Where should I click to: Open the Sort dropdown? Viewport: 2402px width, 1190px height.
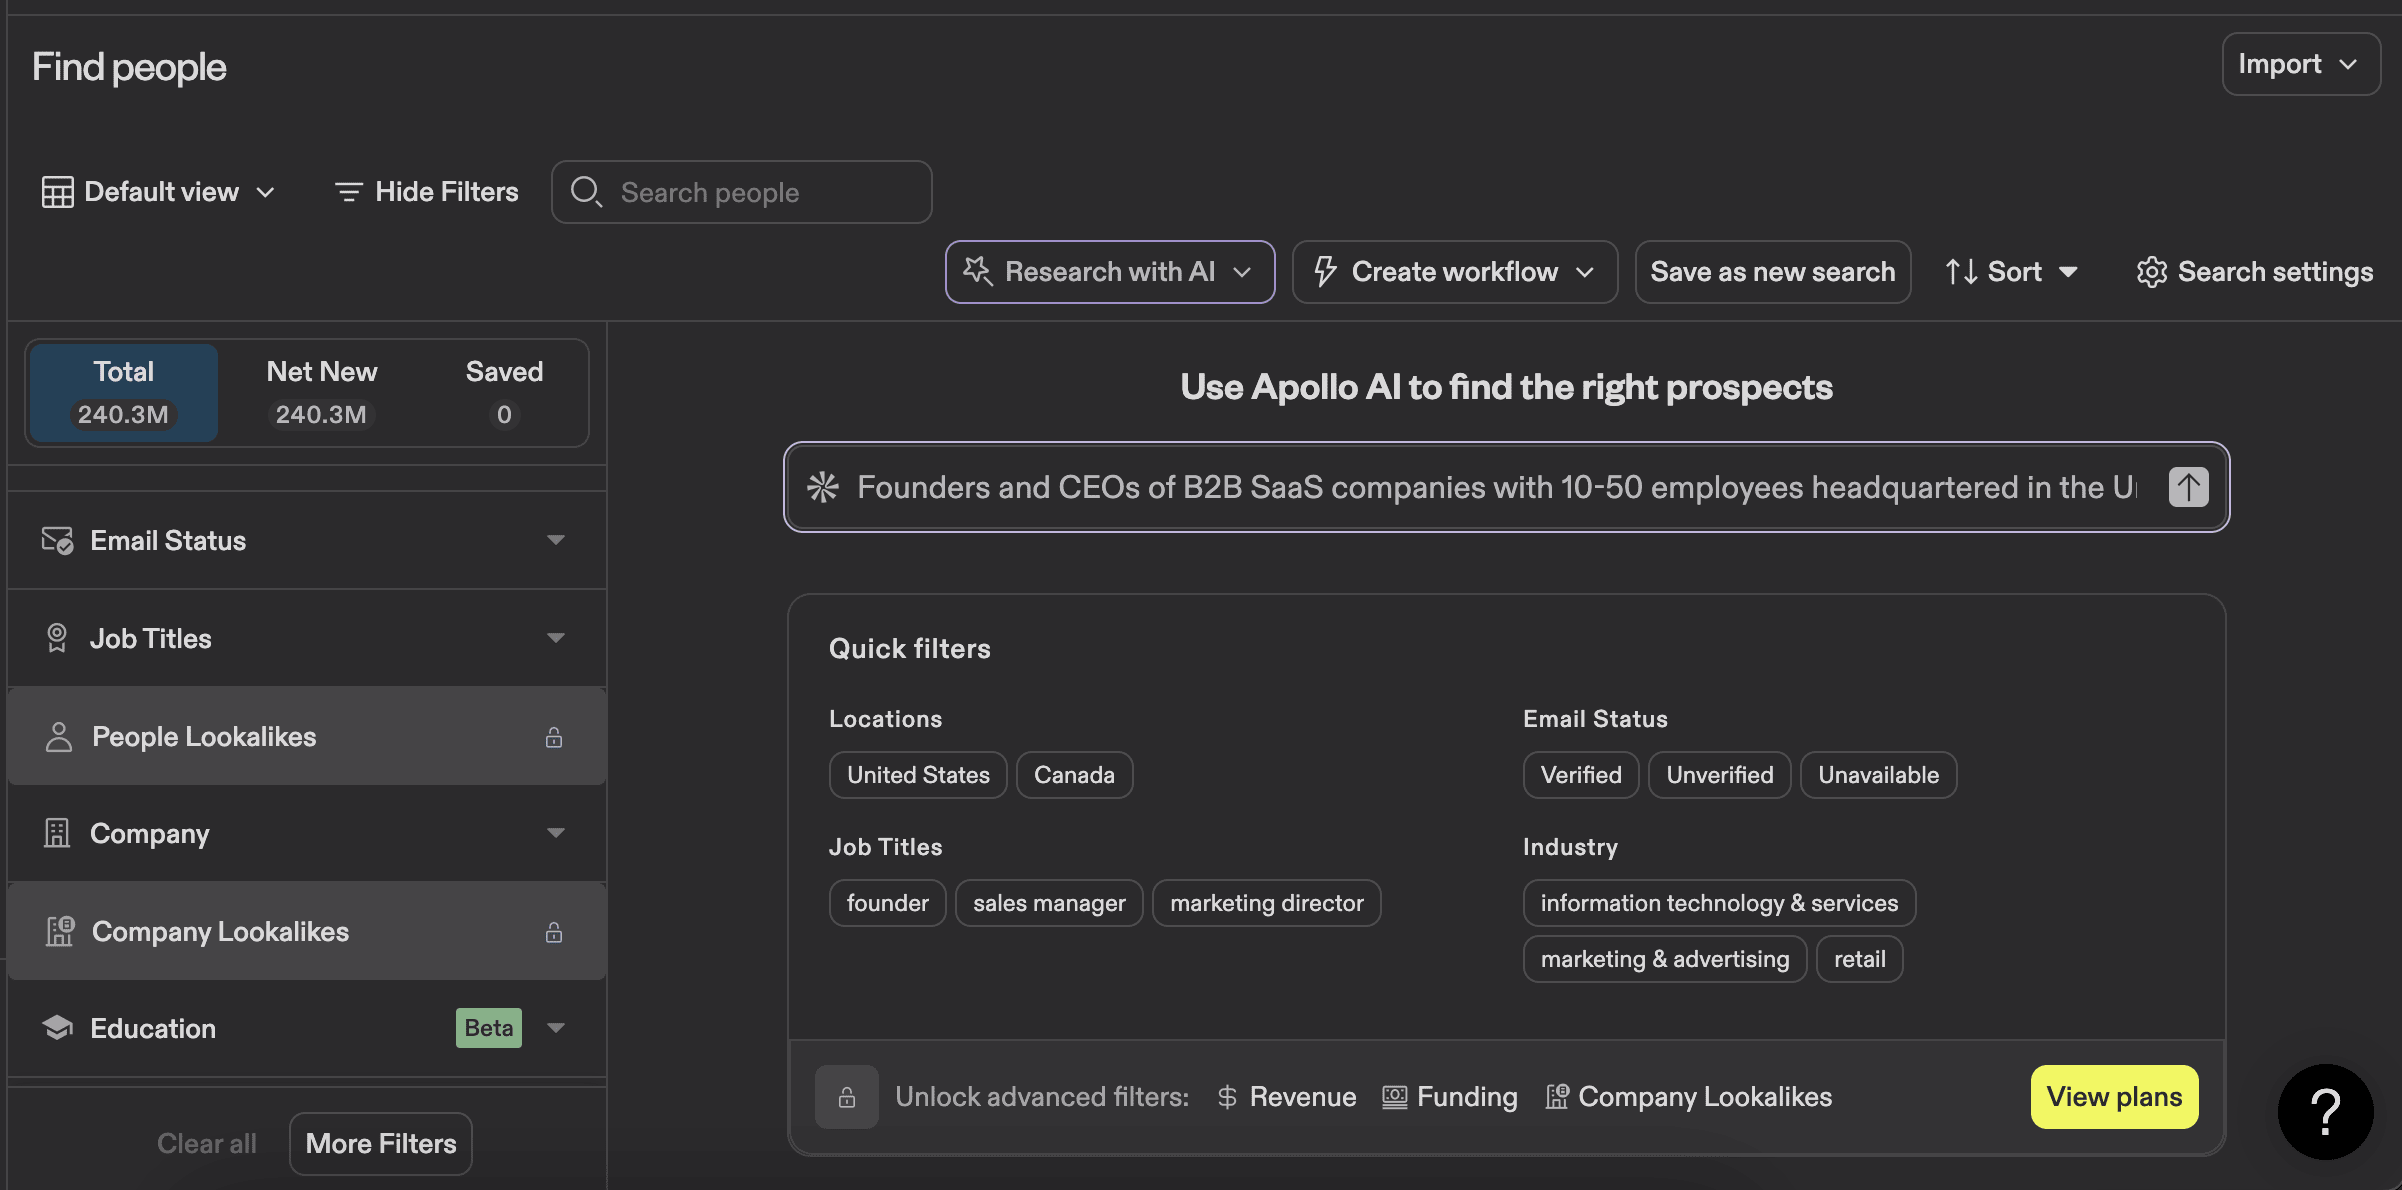click(2011, 271)
